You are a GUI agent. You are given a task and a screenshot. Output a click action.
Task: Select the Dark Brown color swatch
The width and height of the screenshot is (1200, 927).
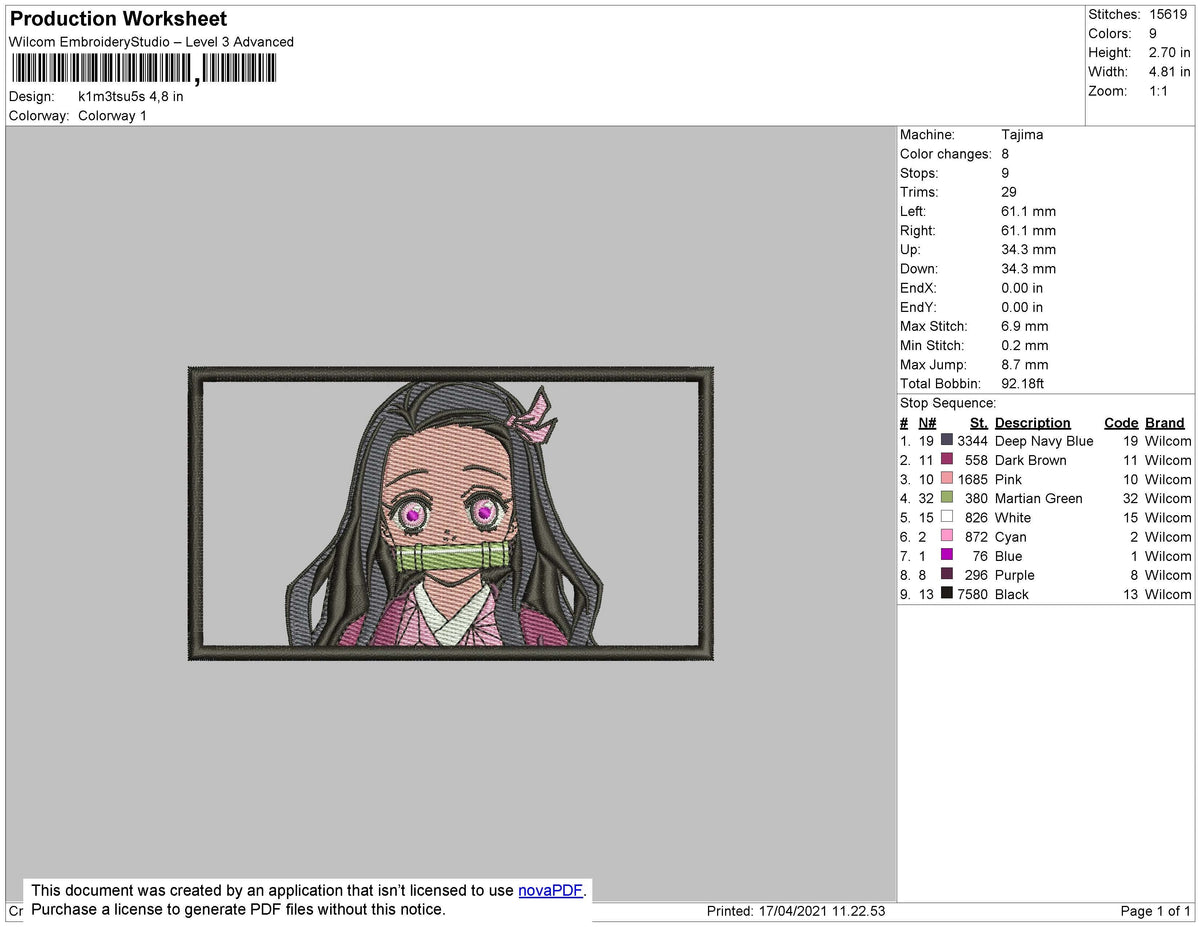949,460
